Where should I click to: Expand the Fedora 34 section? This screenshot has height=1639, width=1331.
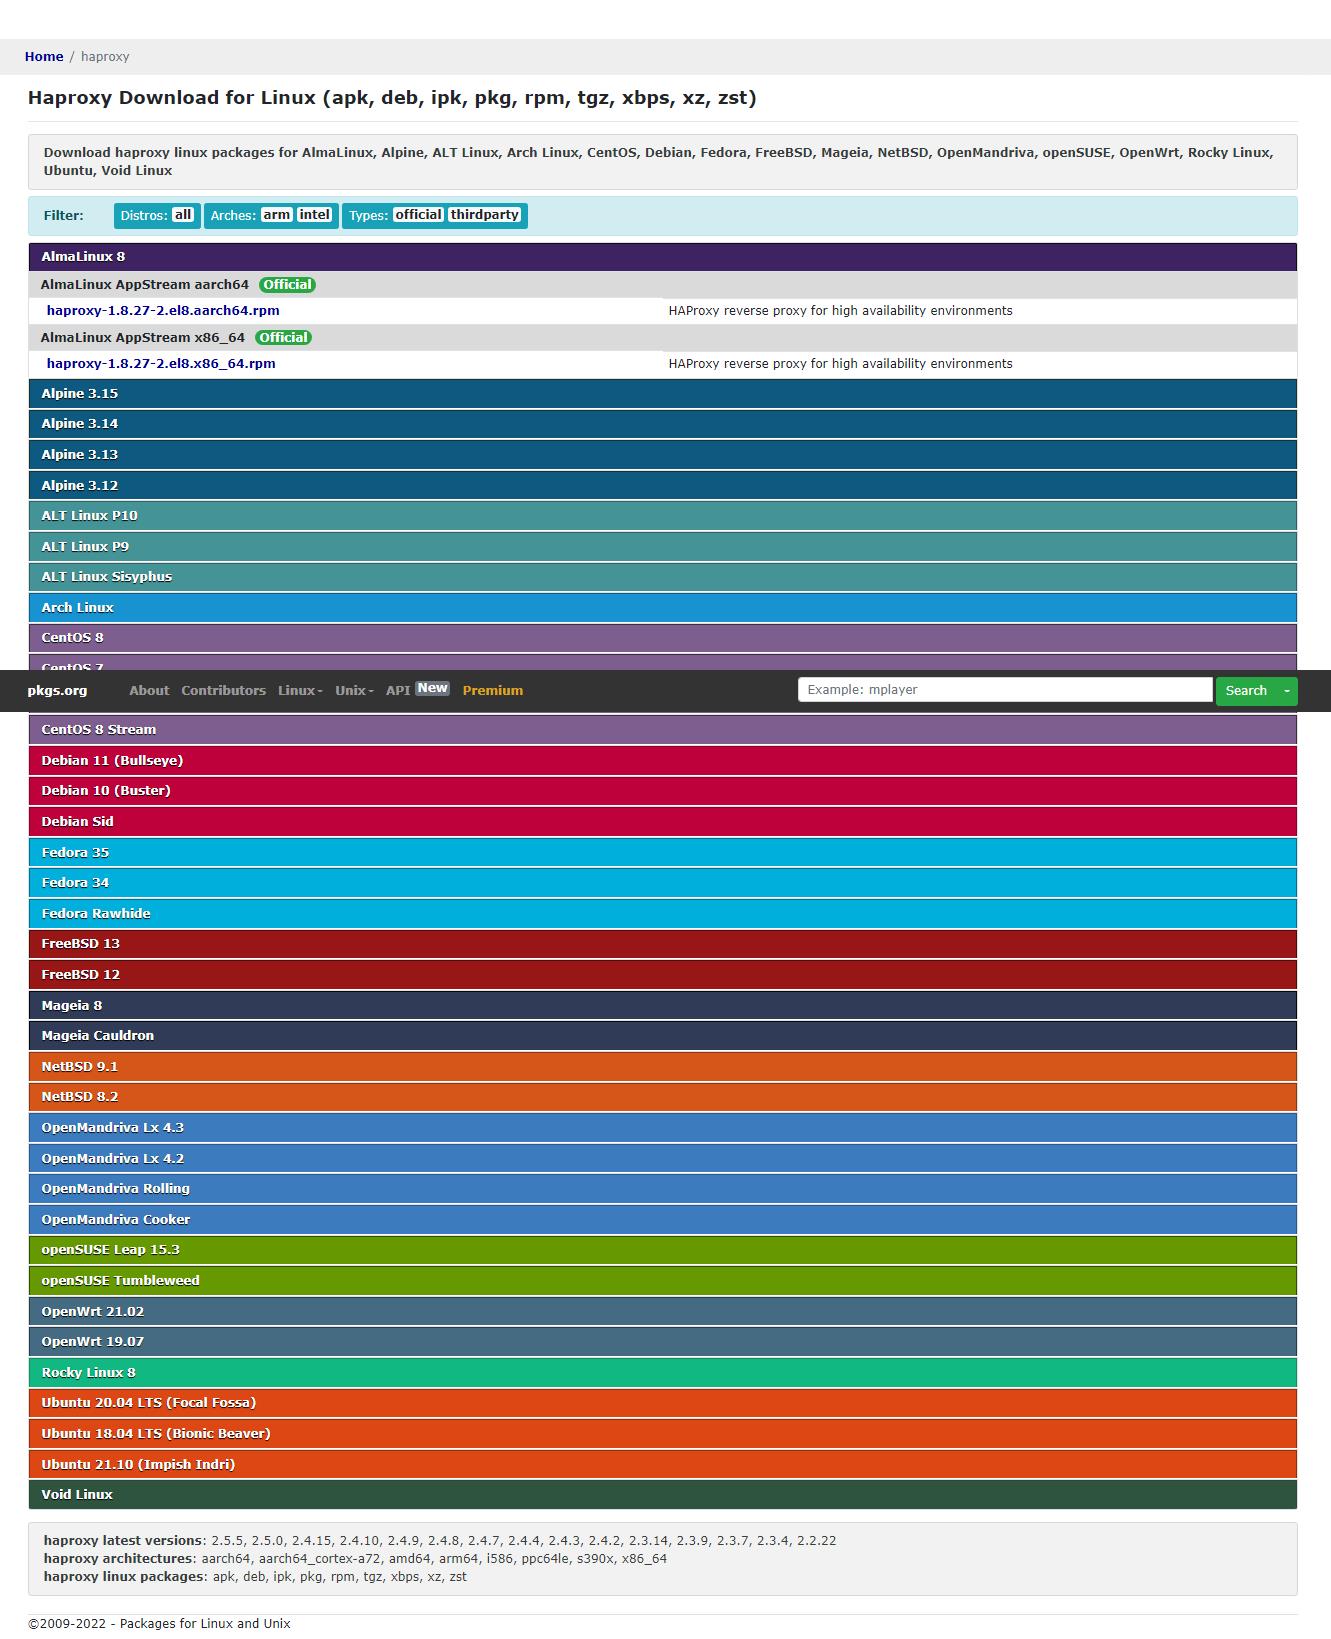coord(663,883)
